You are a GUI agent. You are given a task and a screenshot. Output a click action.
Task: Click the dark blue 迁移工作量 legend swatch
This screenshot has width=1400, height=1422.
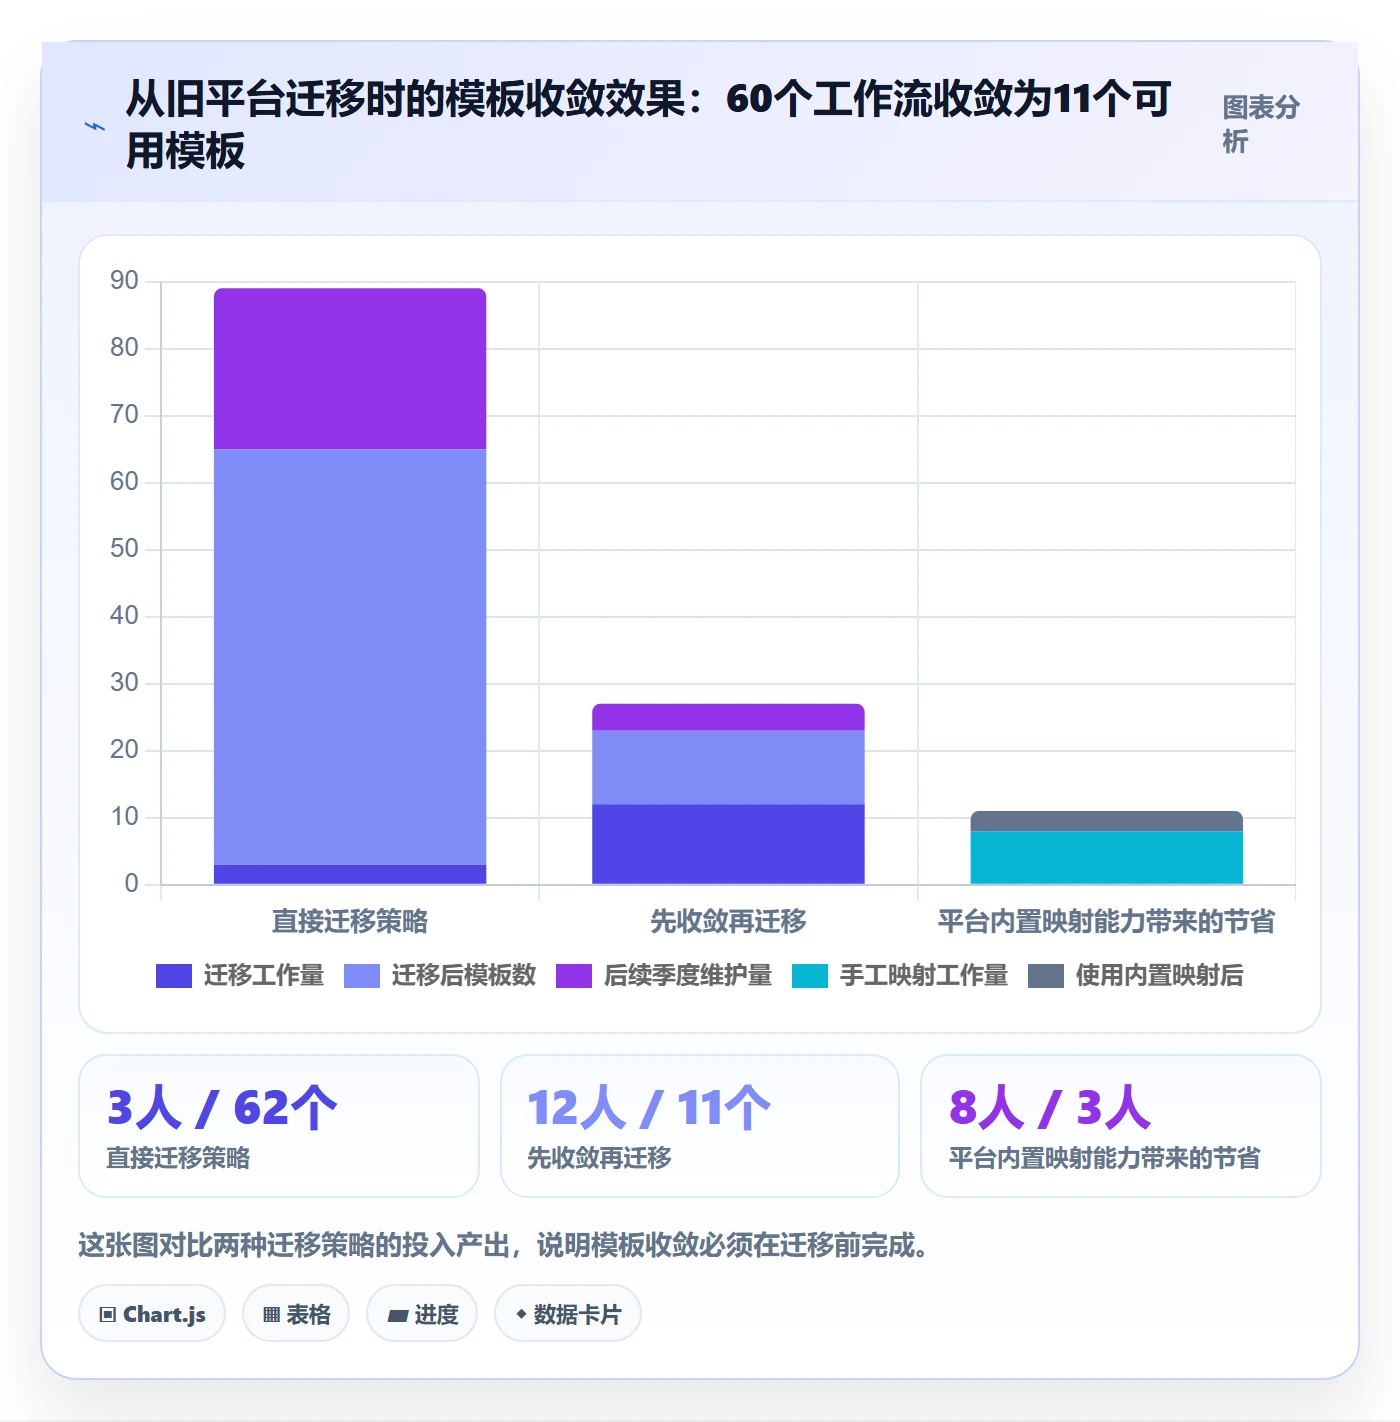click(x=174, y=976)
